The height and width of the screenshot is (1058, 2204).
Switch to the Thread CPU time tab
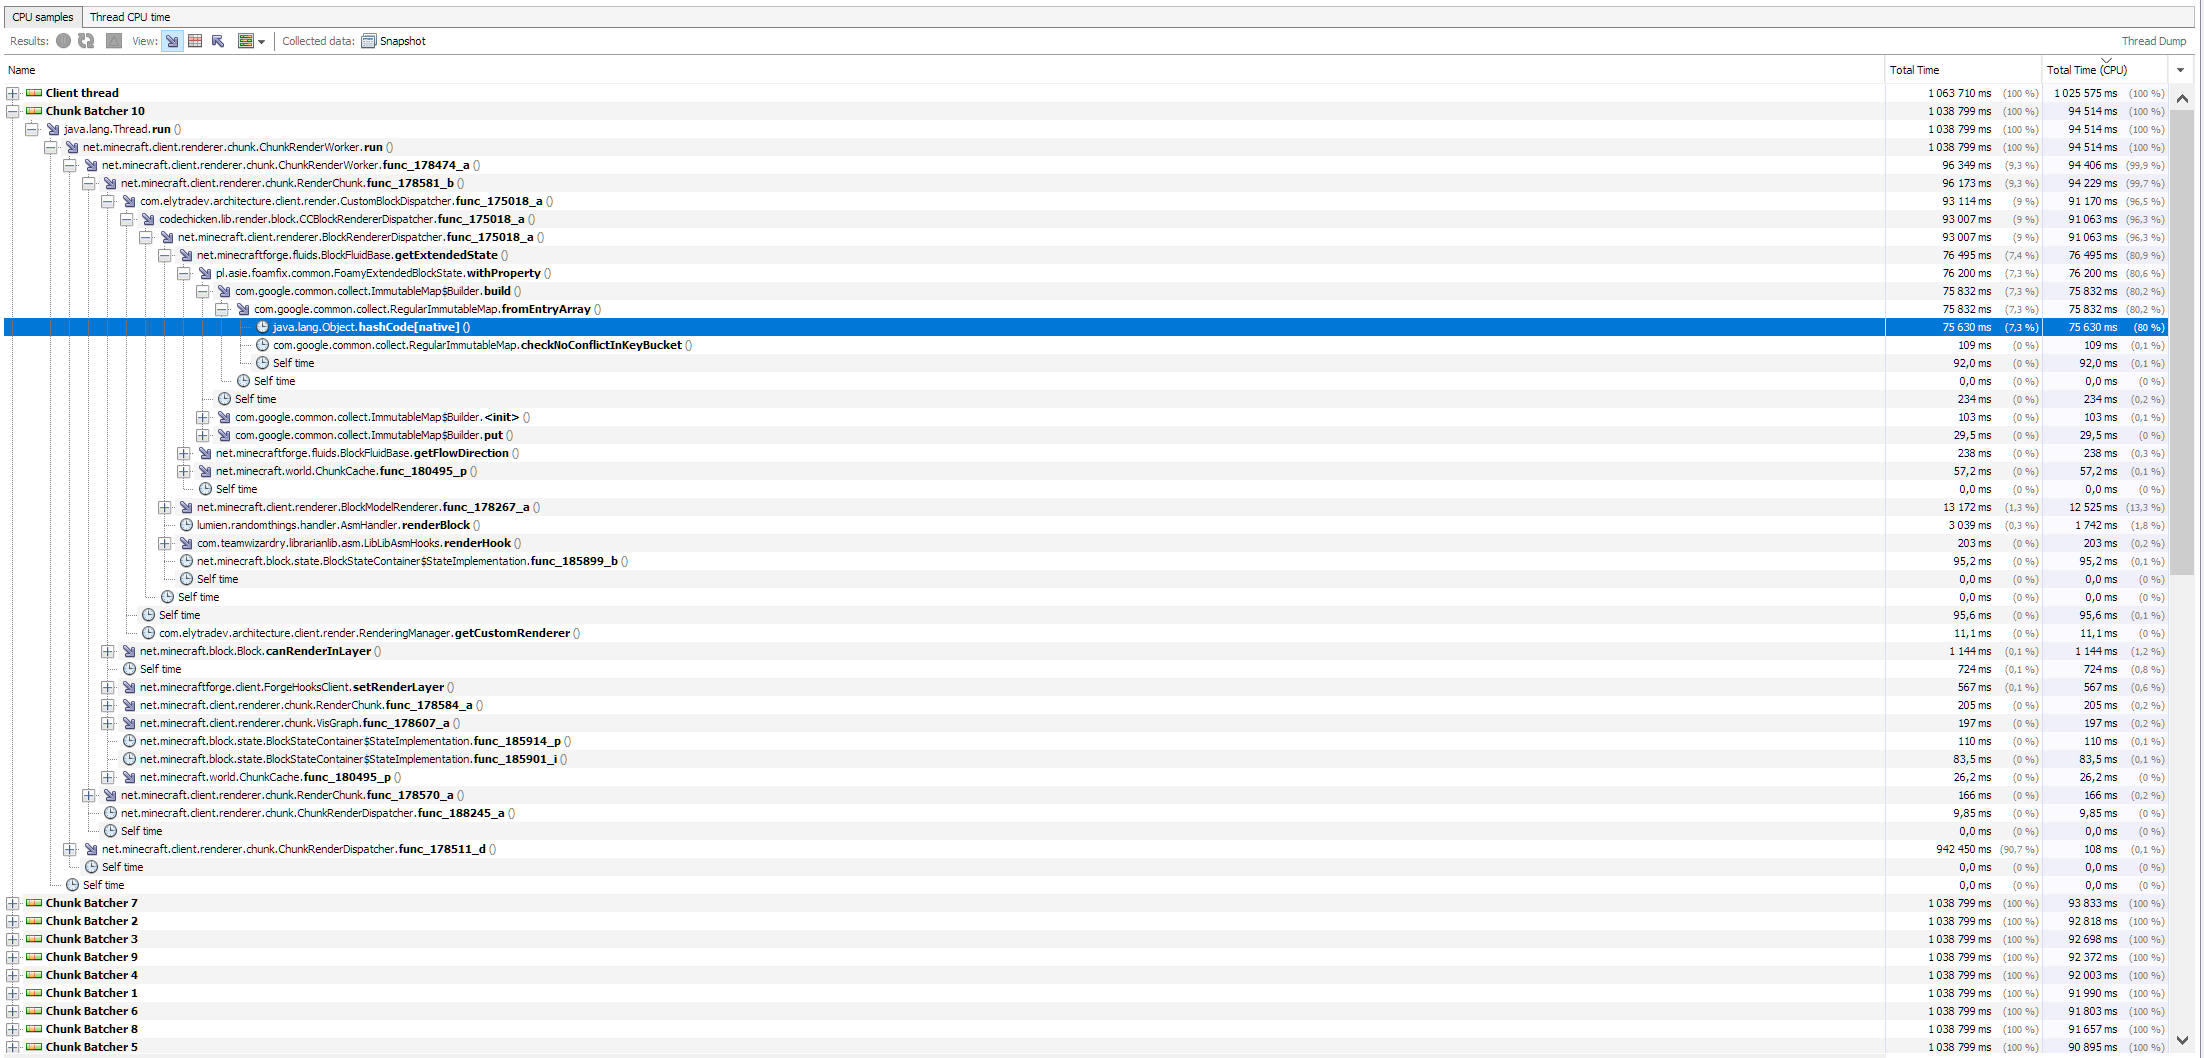[130, 17]
